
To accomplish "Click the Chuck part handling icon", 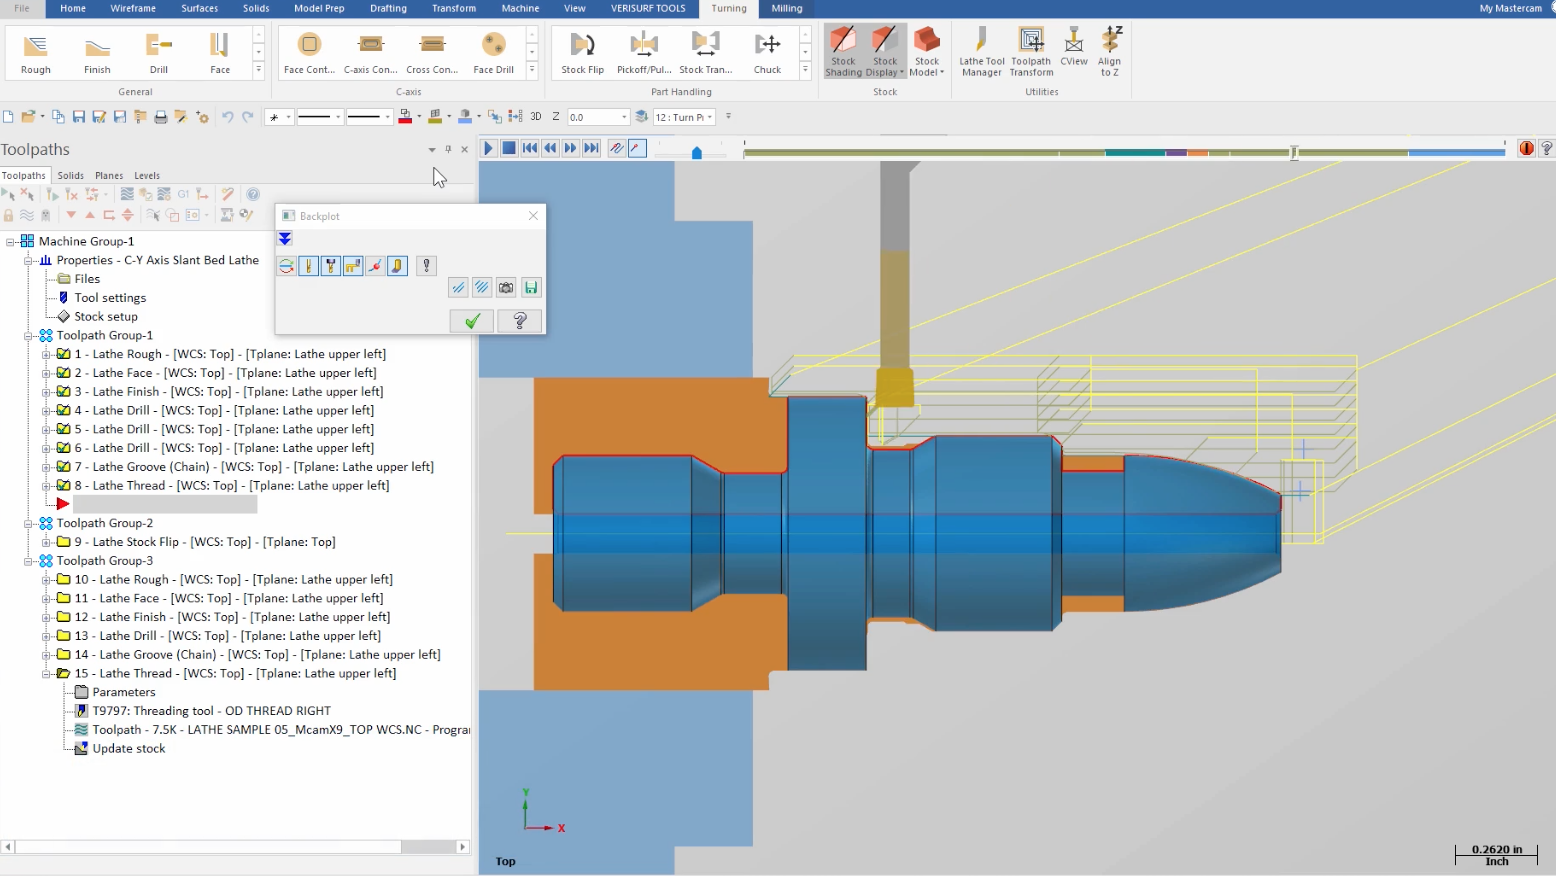I will click(767, 53).
